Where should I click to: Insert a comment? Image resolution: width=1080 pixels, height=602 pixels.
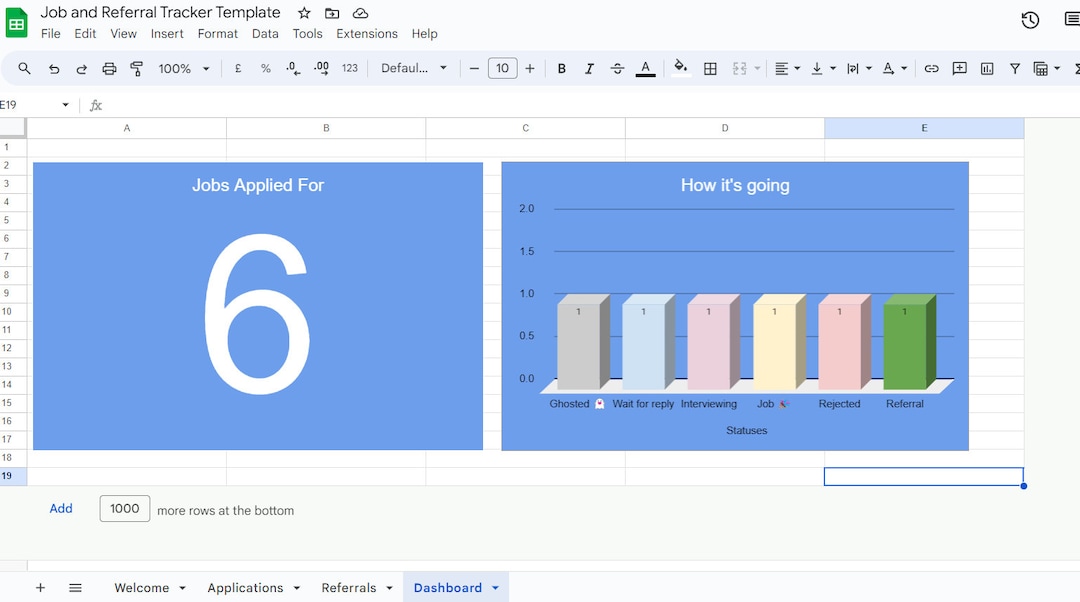click(960, 69)
